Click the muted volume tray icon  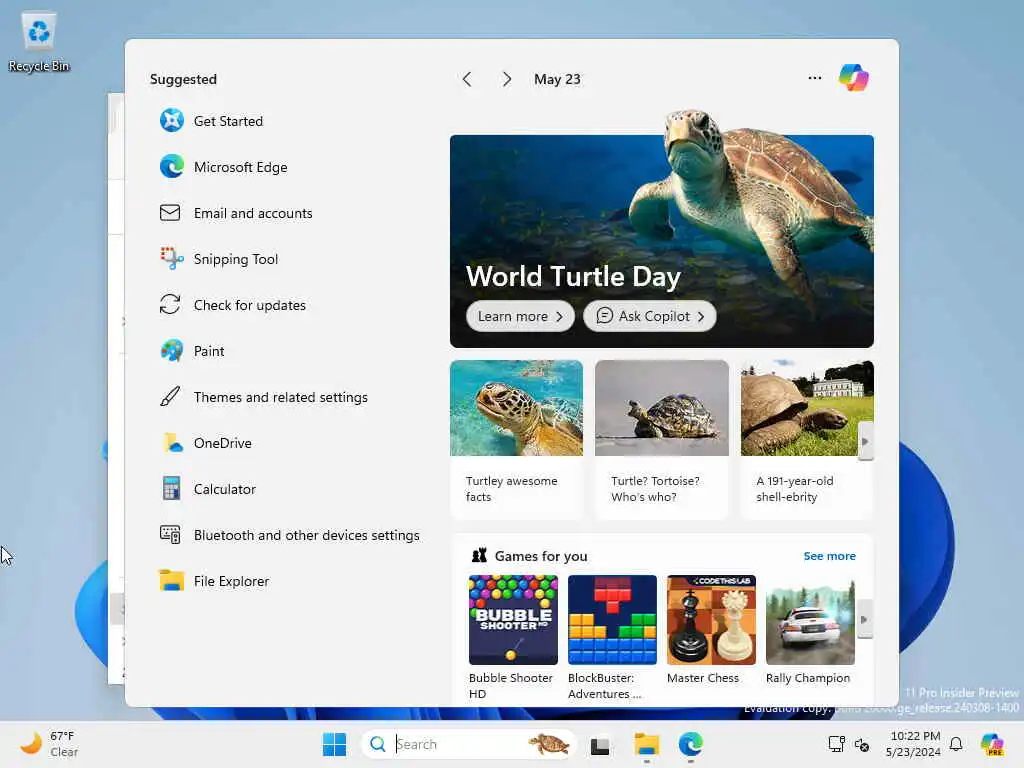(x=862, y=744)
